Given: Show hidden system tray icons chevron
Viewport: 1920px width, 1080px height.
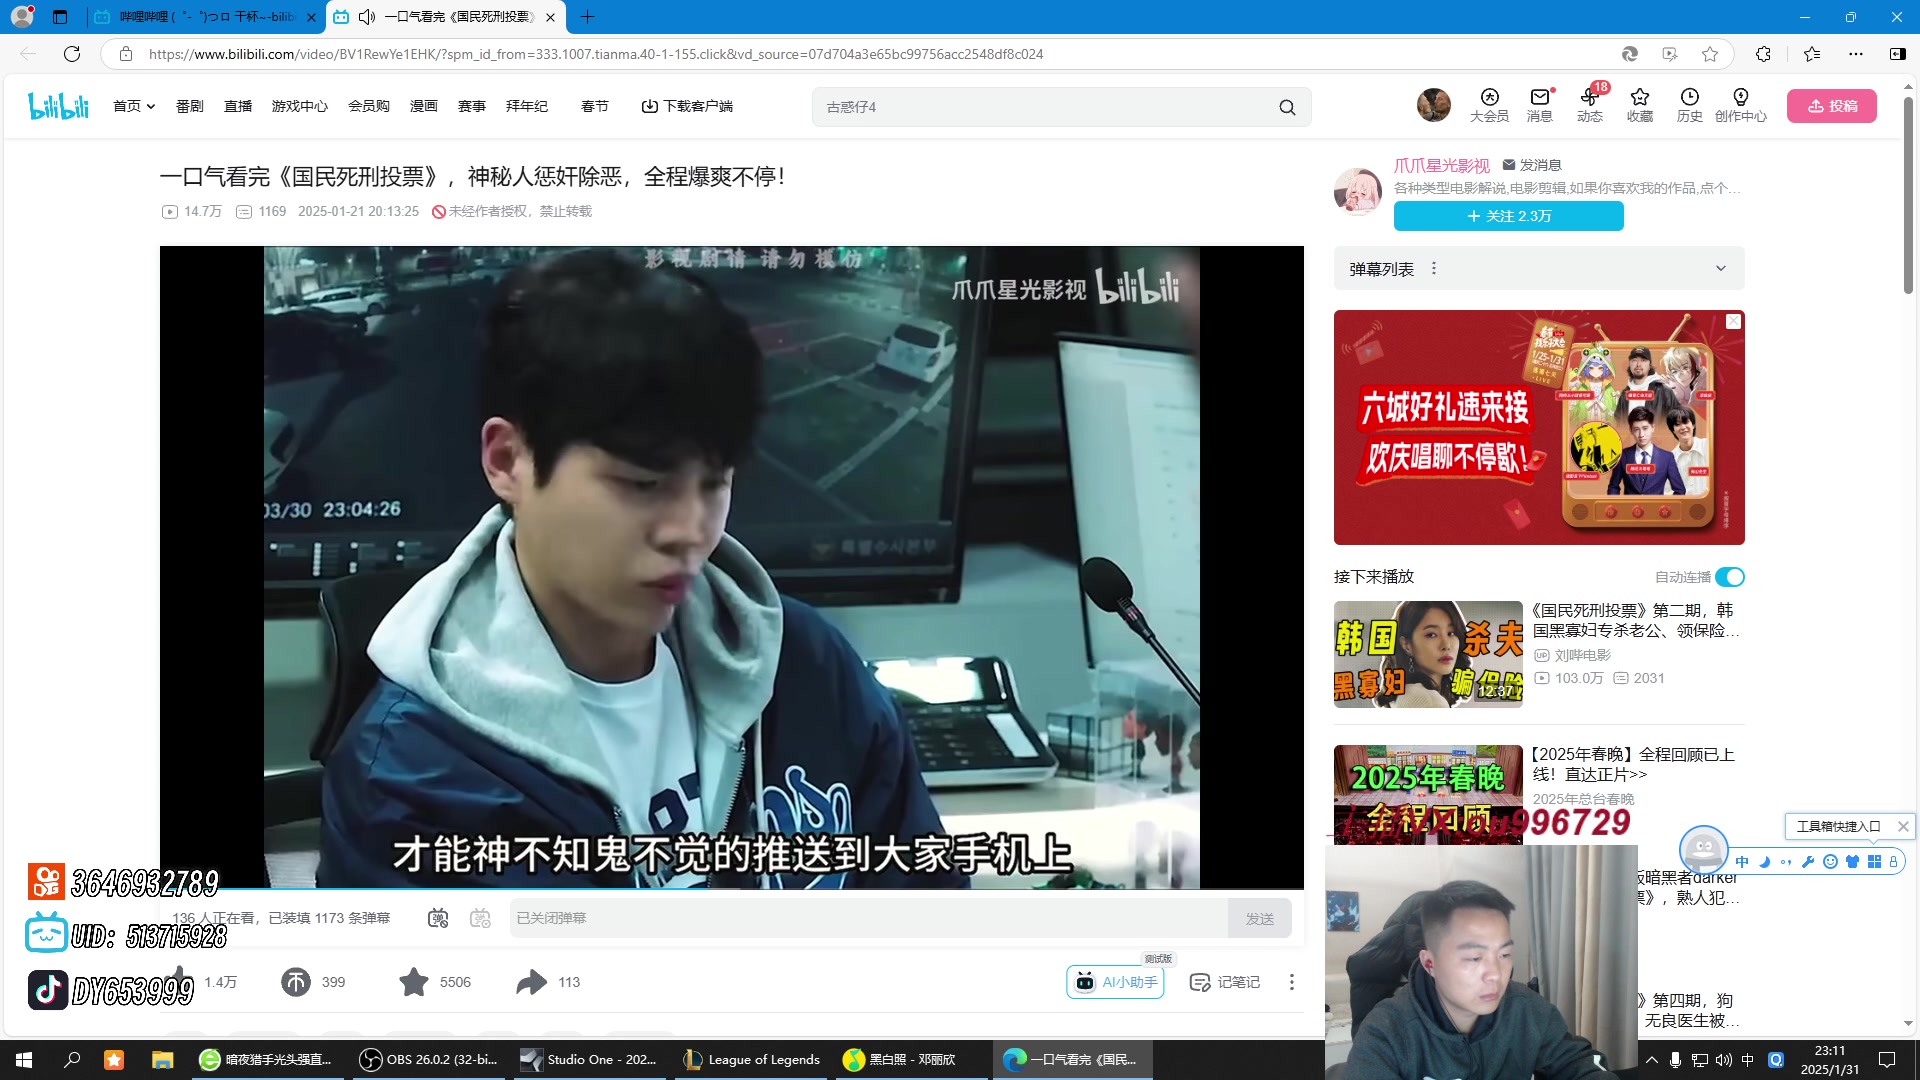Looking at the screenshot, I should tap(1652, 1060).
